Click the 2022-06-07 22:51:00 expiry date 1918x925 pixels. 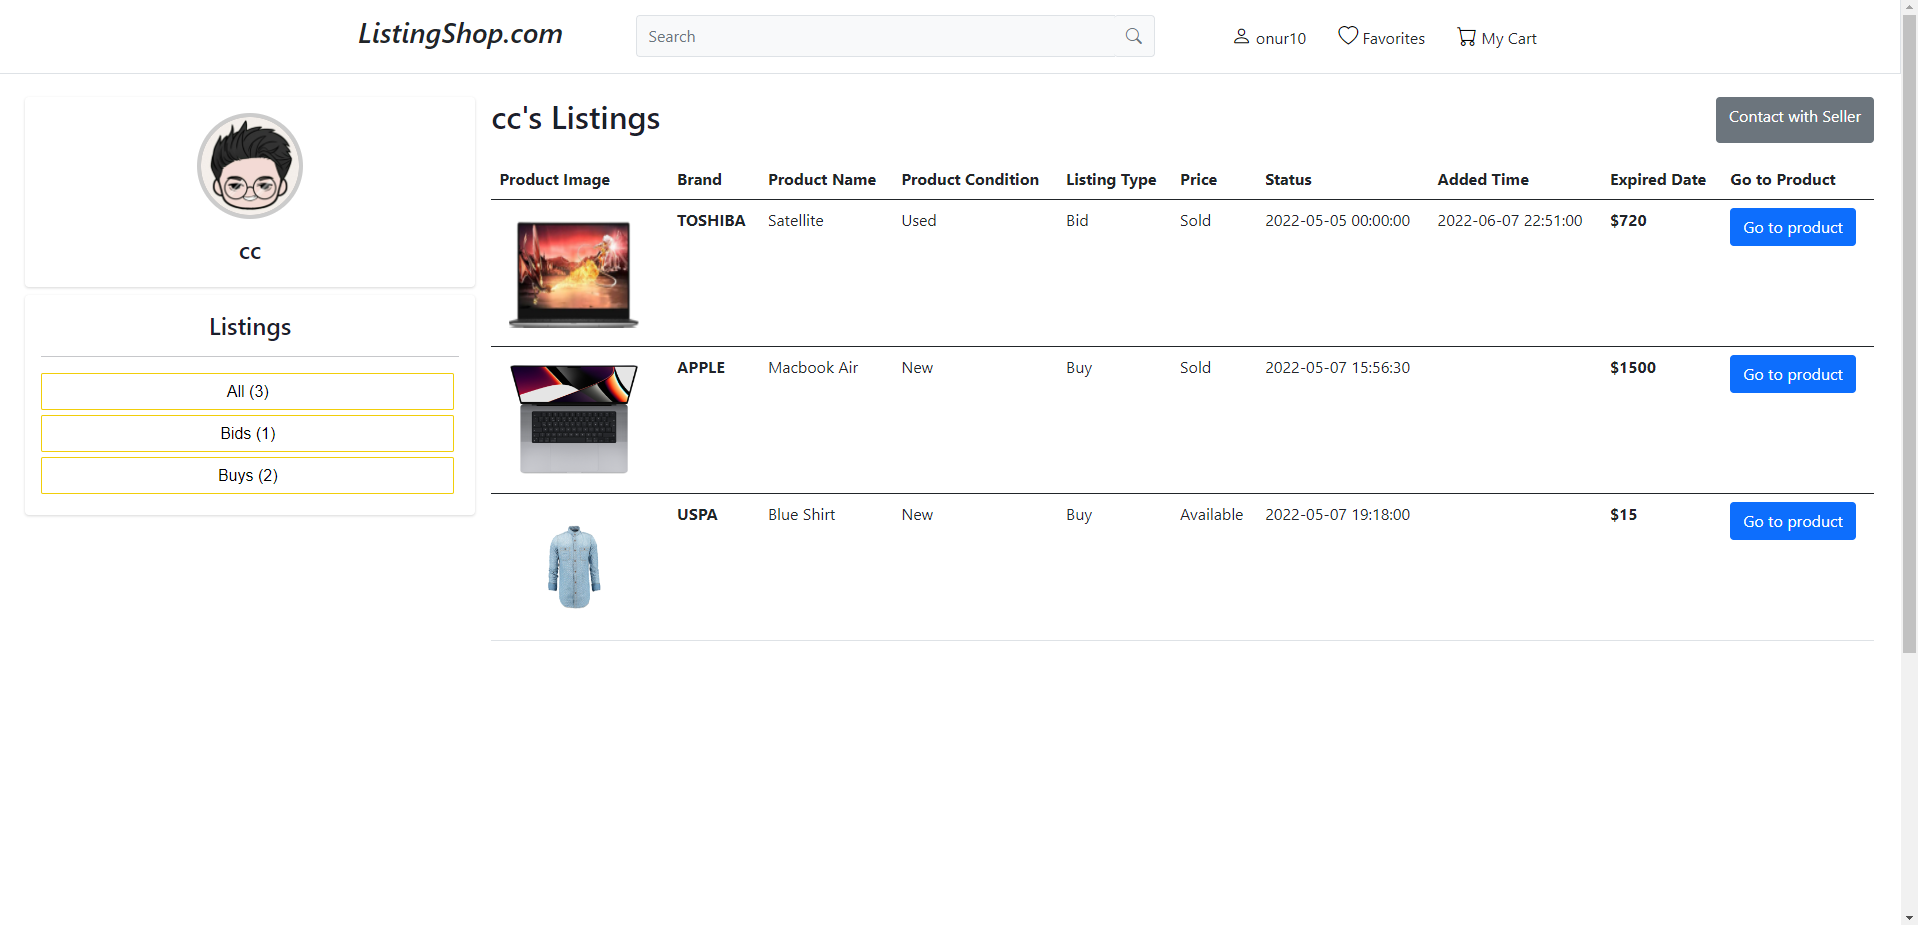pos(1510,220)
